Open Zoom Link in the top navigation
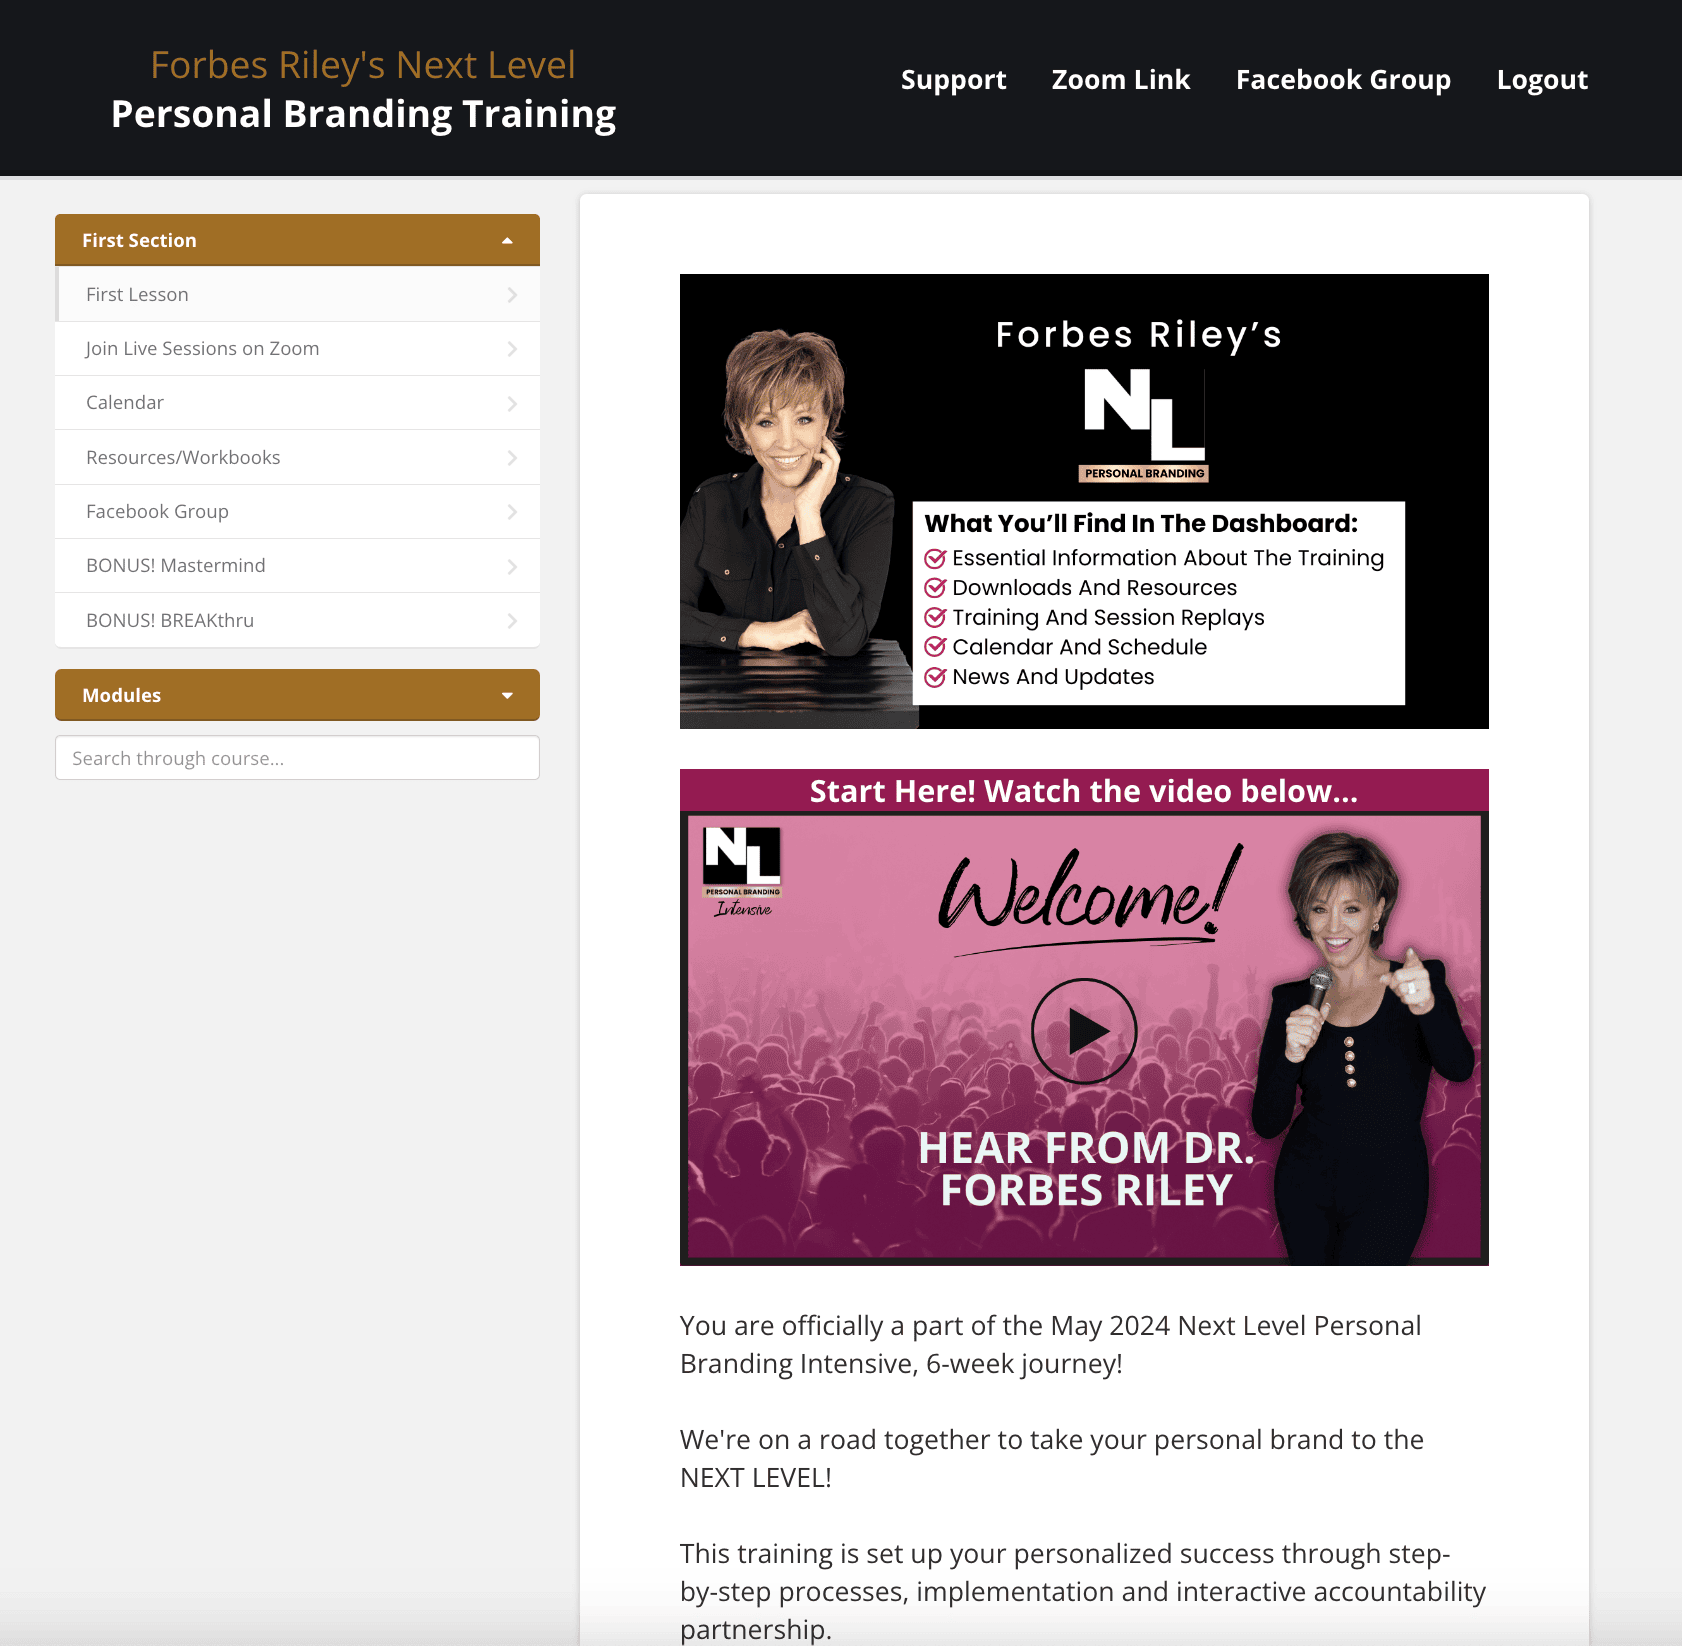Image resolution: width=1682 pixels, height=1646 pixels. coord(1120,80)
